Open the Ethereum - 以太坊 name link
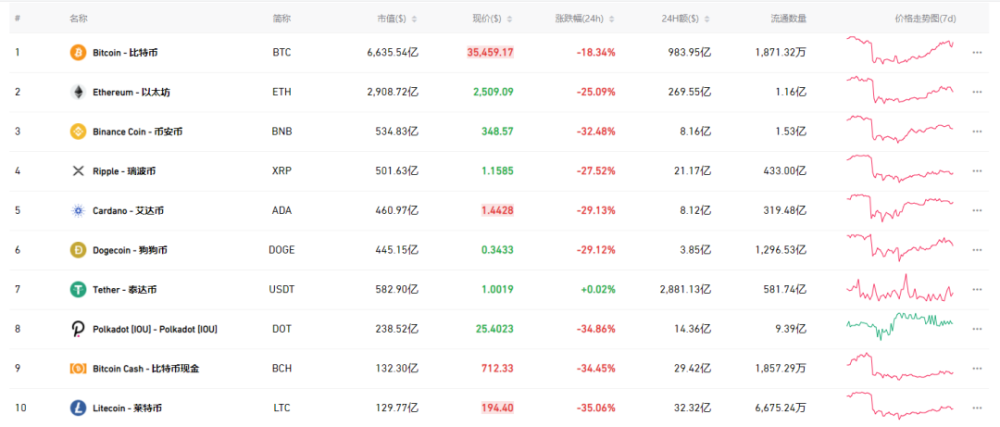1000x427 pixels. [x=131, y=92]
